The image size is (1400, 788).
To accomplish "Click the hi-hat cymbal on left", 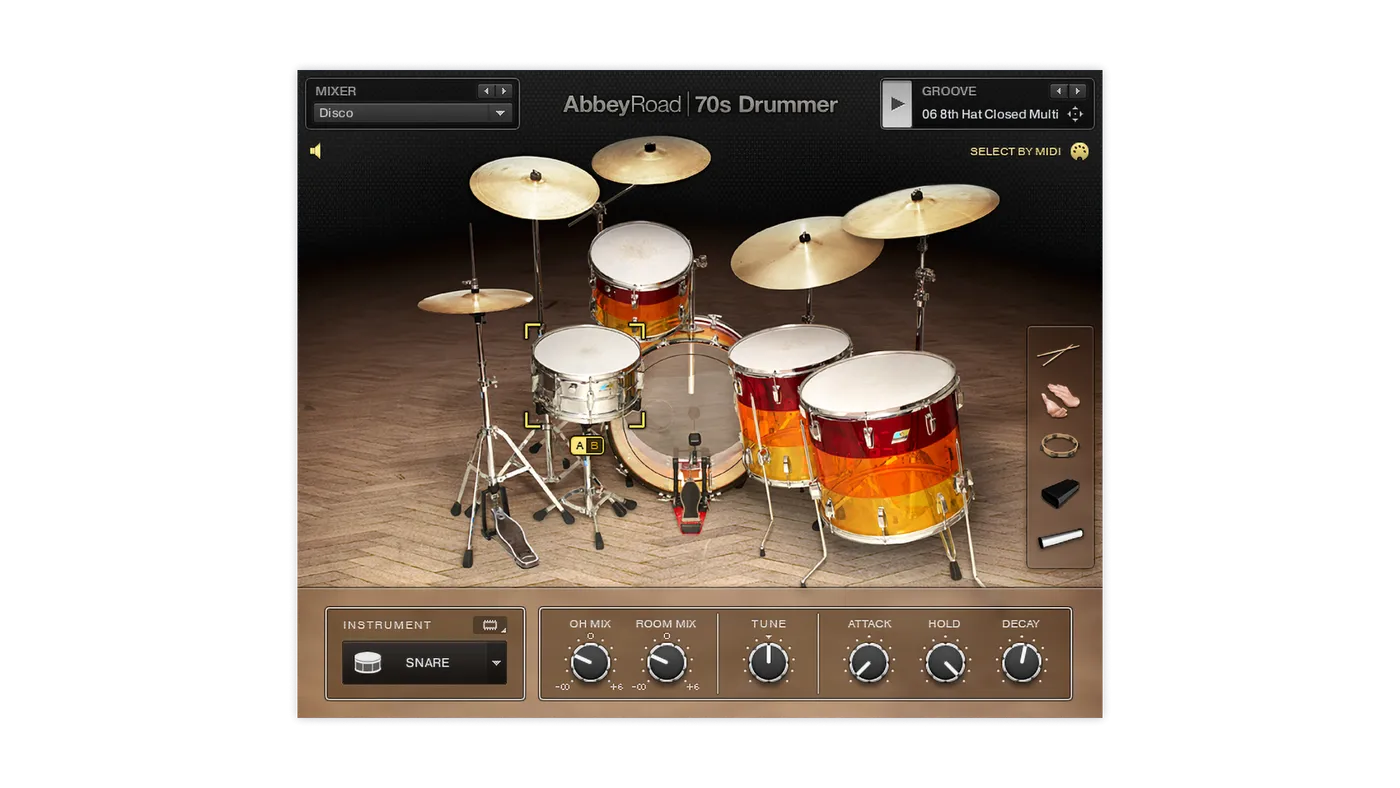I will [475, 300].
